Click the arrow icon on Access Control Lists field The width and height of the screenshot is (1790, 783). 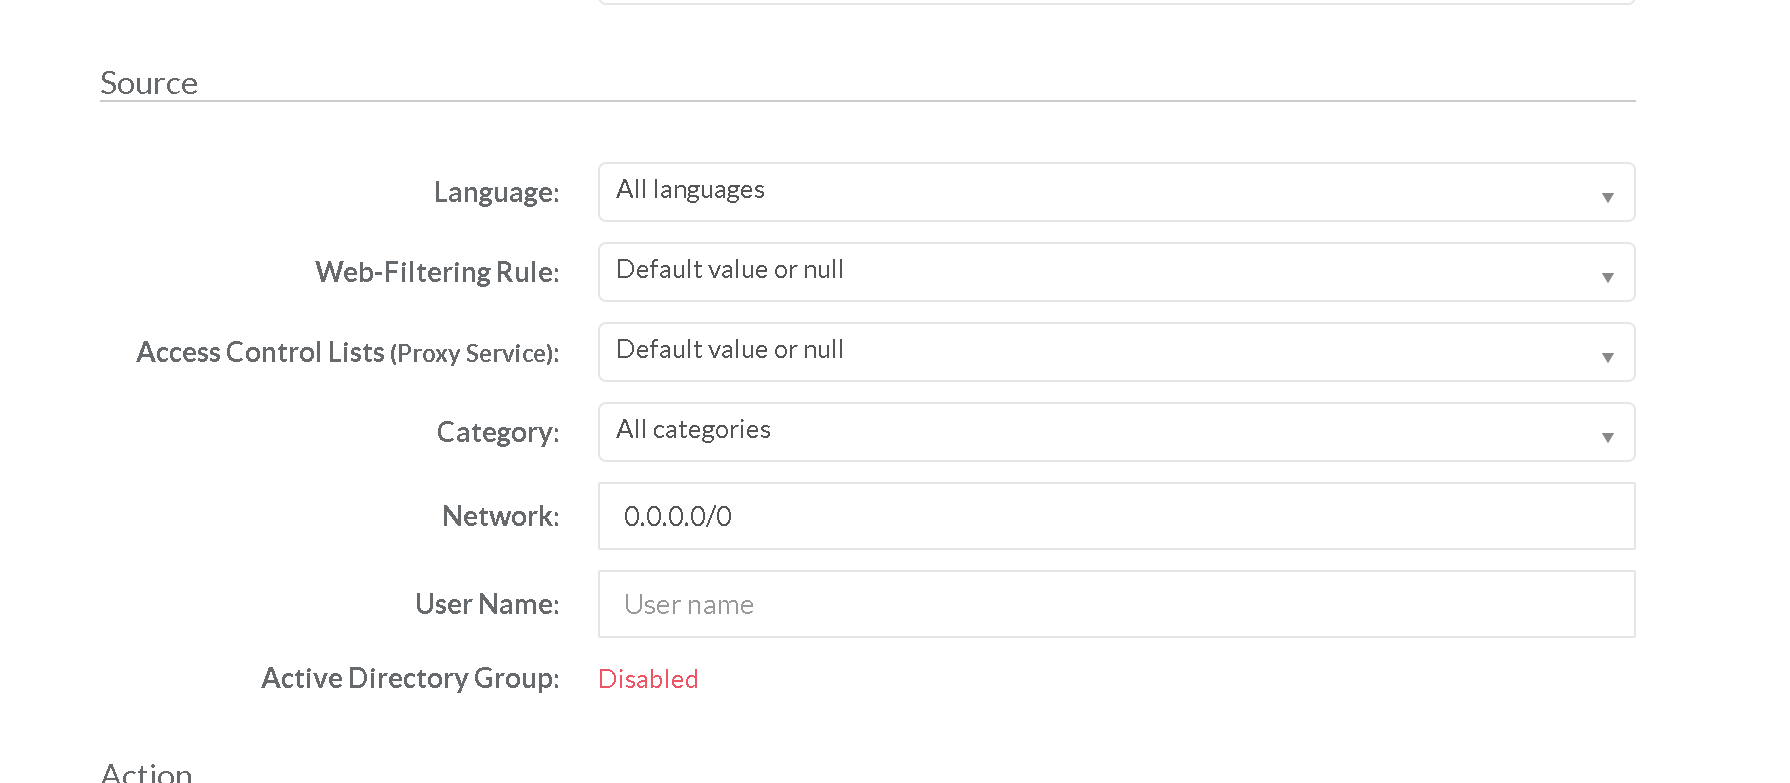coord(1607,357)
